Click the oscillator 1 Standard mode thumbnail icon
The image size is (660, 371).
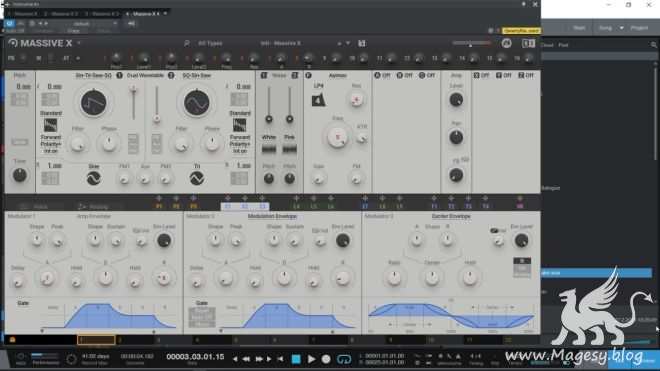point(51,125)
